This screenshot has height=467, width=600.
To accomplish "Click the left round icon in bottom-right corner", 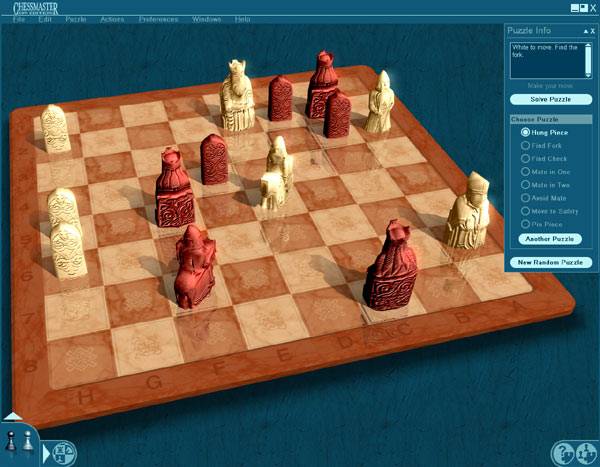I will pyautogui.click(x=563, y=453).
